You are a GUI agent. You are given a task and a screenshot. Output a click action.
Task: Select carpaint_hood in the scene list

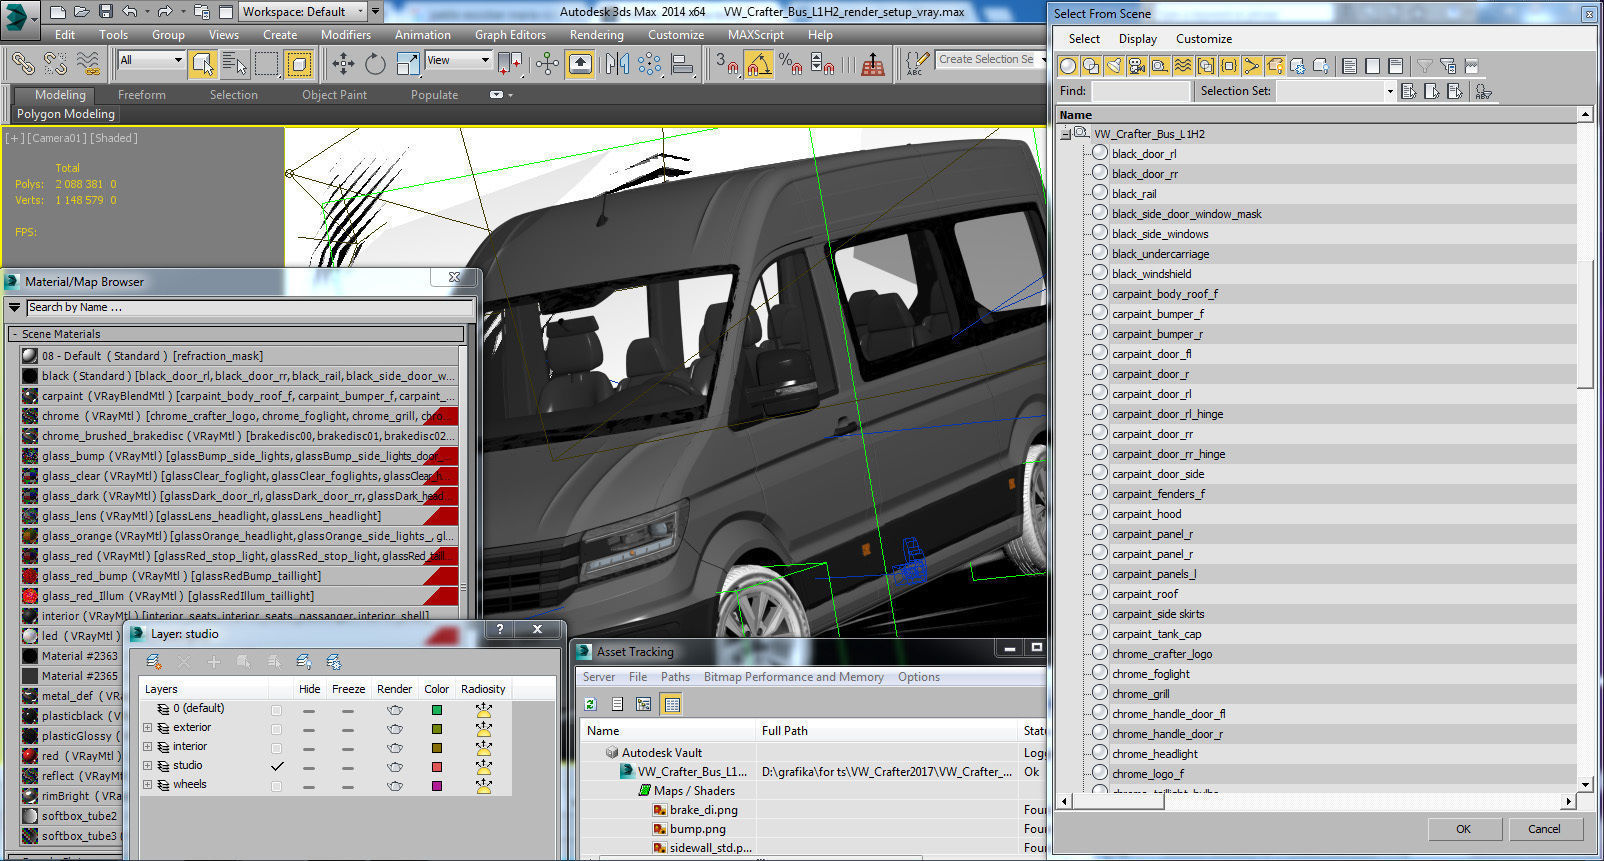tap(1146, 514)
